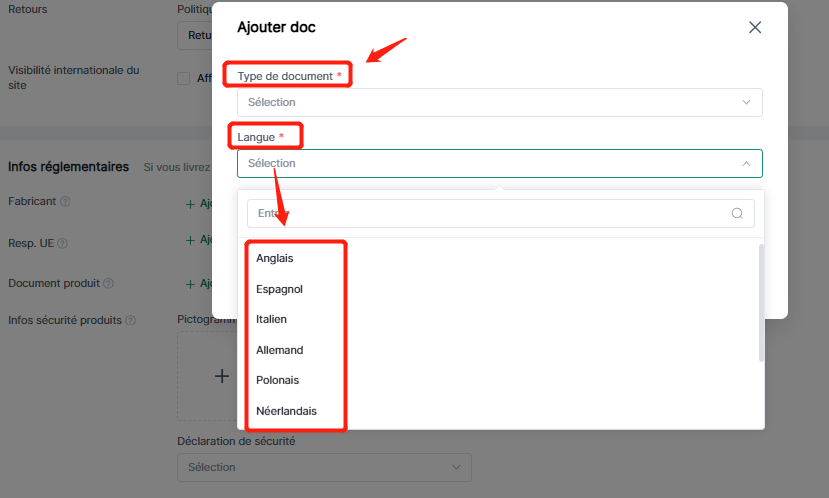Close the Ajouter doc dialog
This screenshot has height=498, width=829.
pos(755,28)
